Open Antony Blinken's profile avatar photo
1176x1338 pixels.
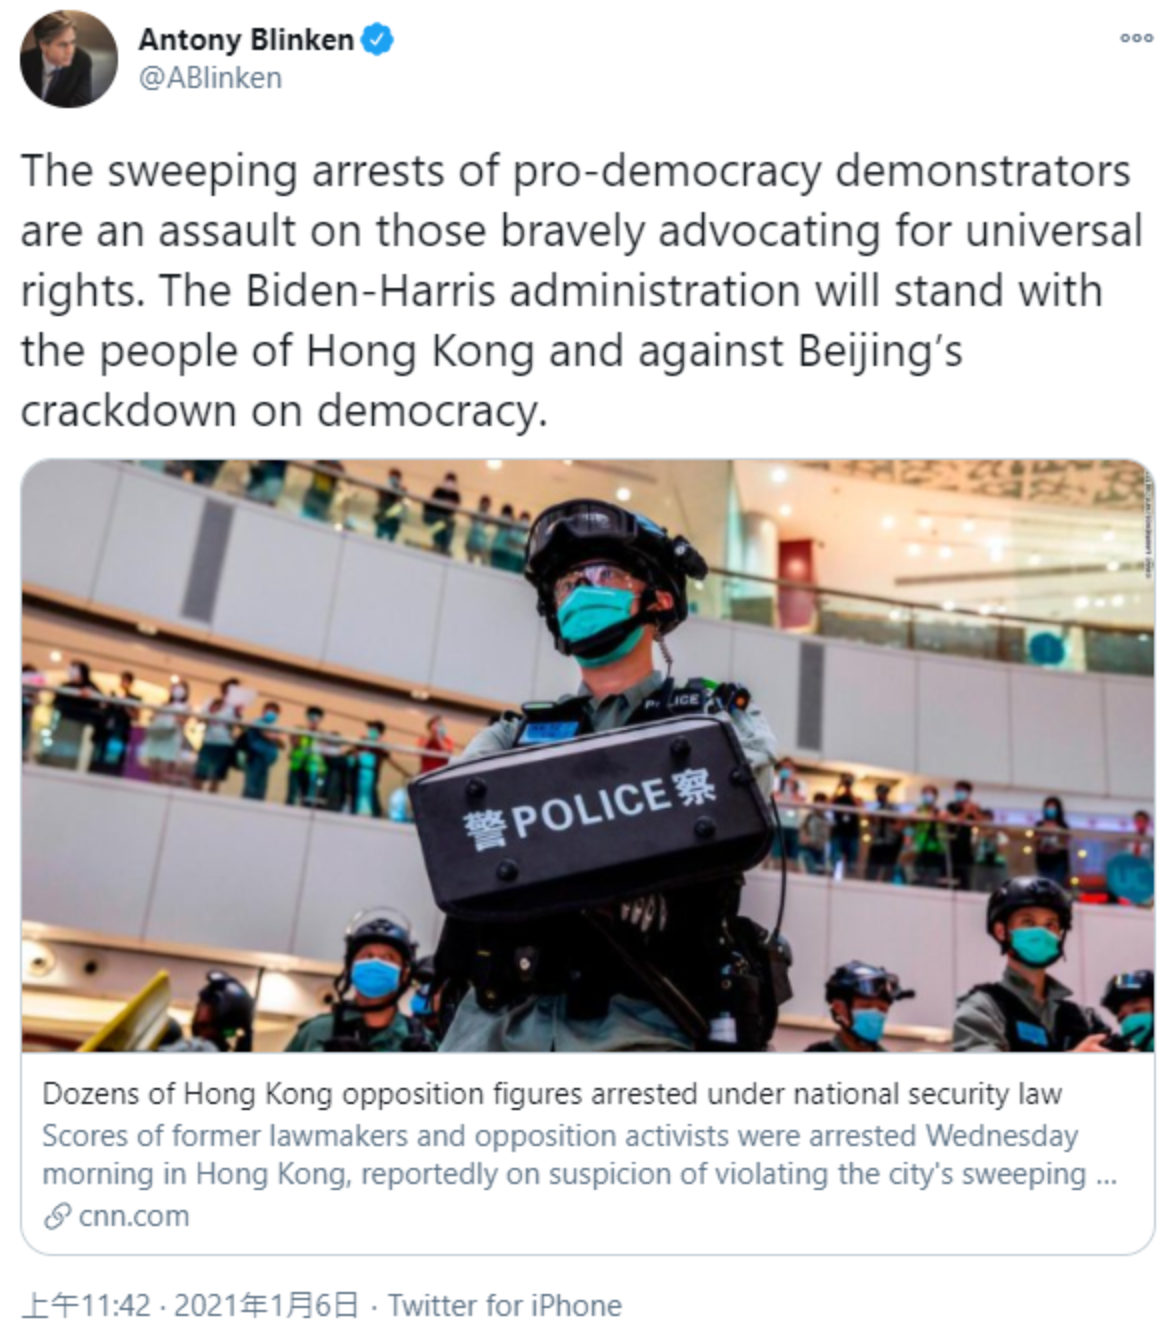pos(69,60)
